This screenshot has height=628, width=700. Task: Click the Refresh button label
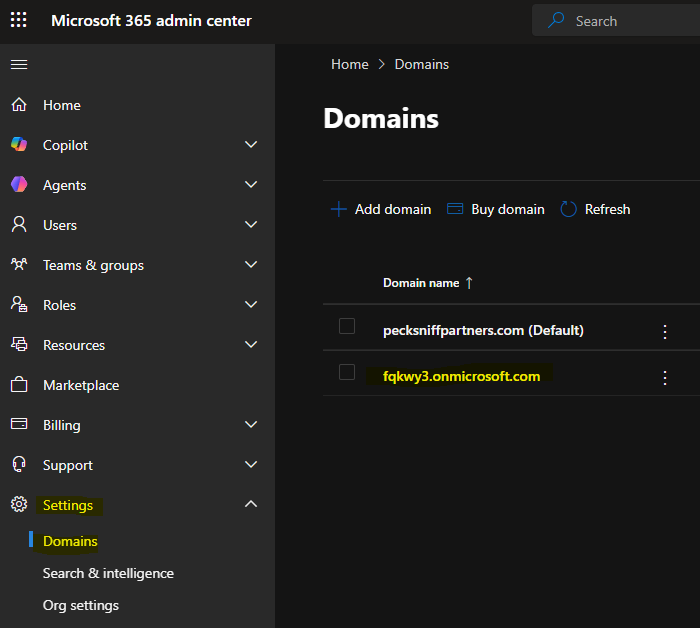[x=608, y=209]
